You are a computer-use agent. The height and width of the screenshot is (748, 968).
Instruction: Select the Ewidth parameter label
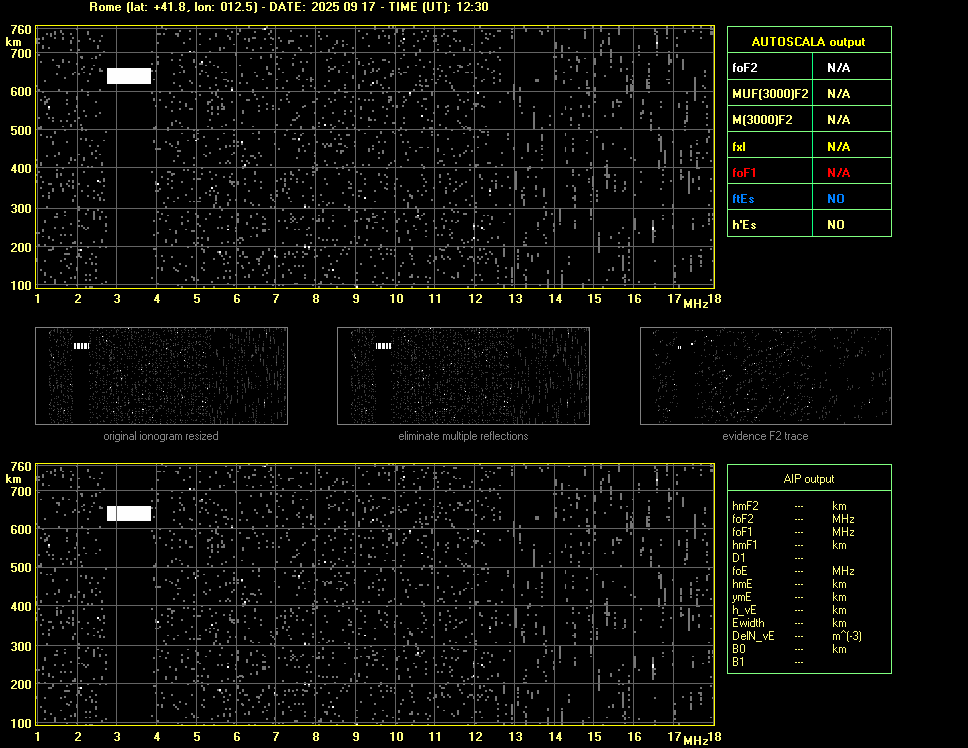pyautogui.click(x=748, y=623)
